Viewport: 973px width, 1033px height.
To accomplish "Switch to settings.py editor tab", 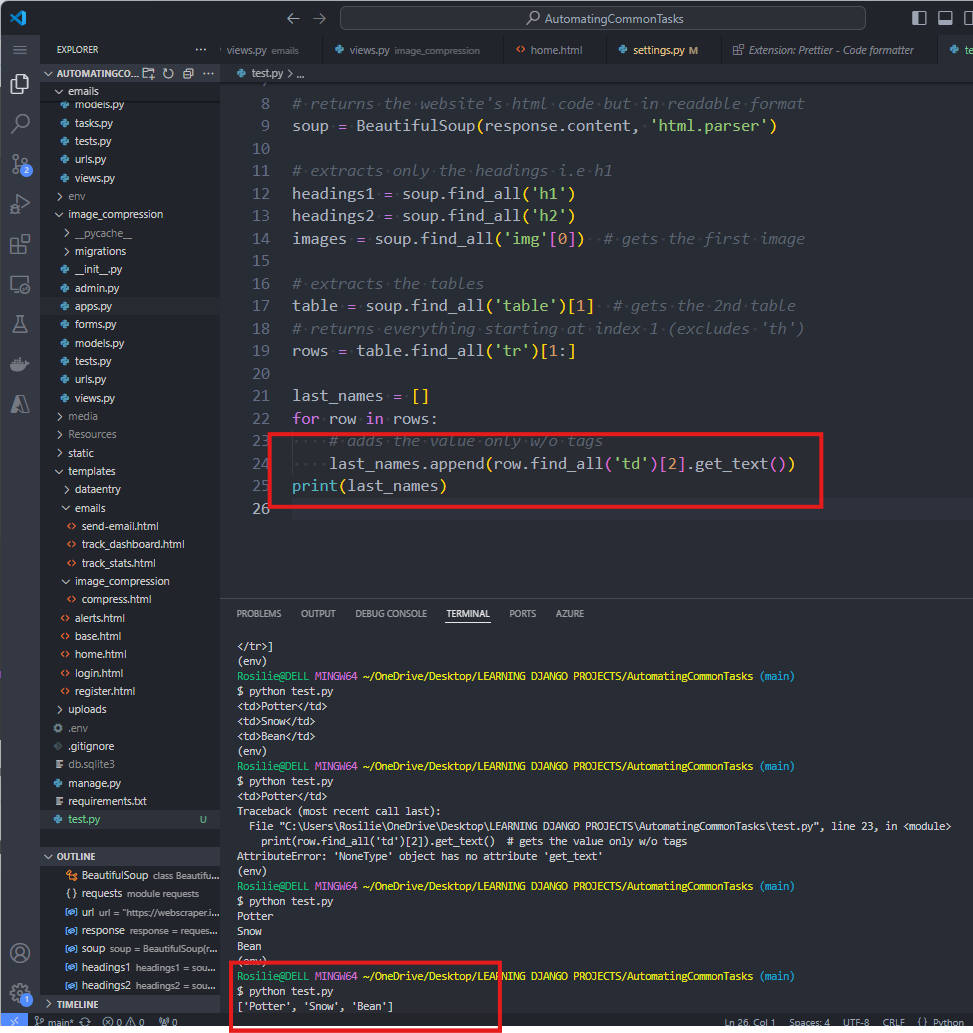I will coord(664,50).
